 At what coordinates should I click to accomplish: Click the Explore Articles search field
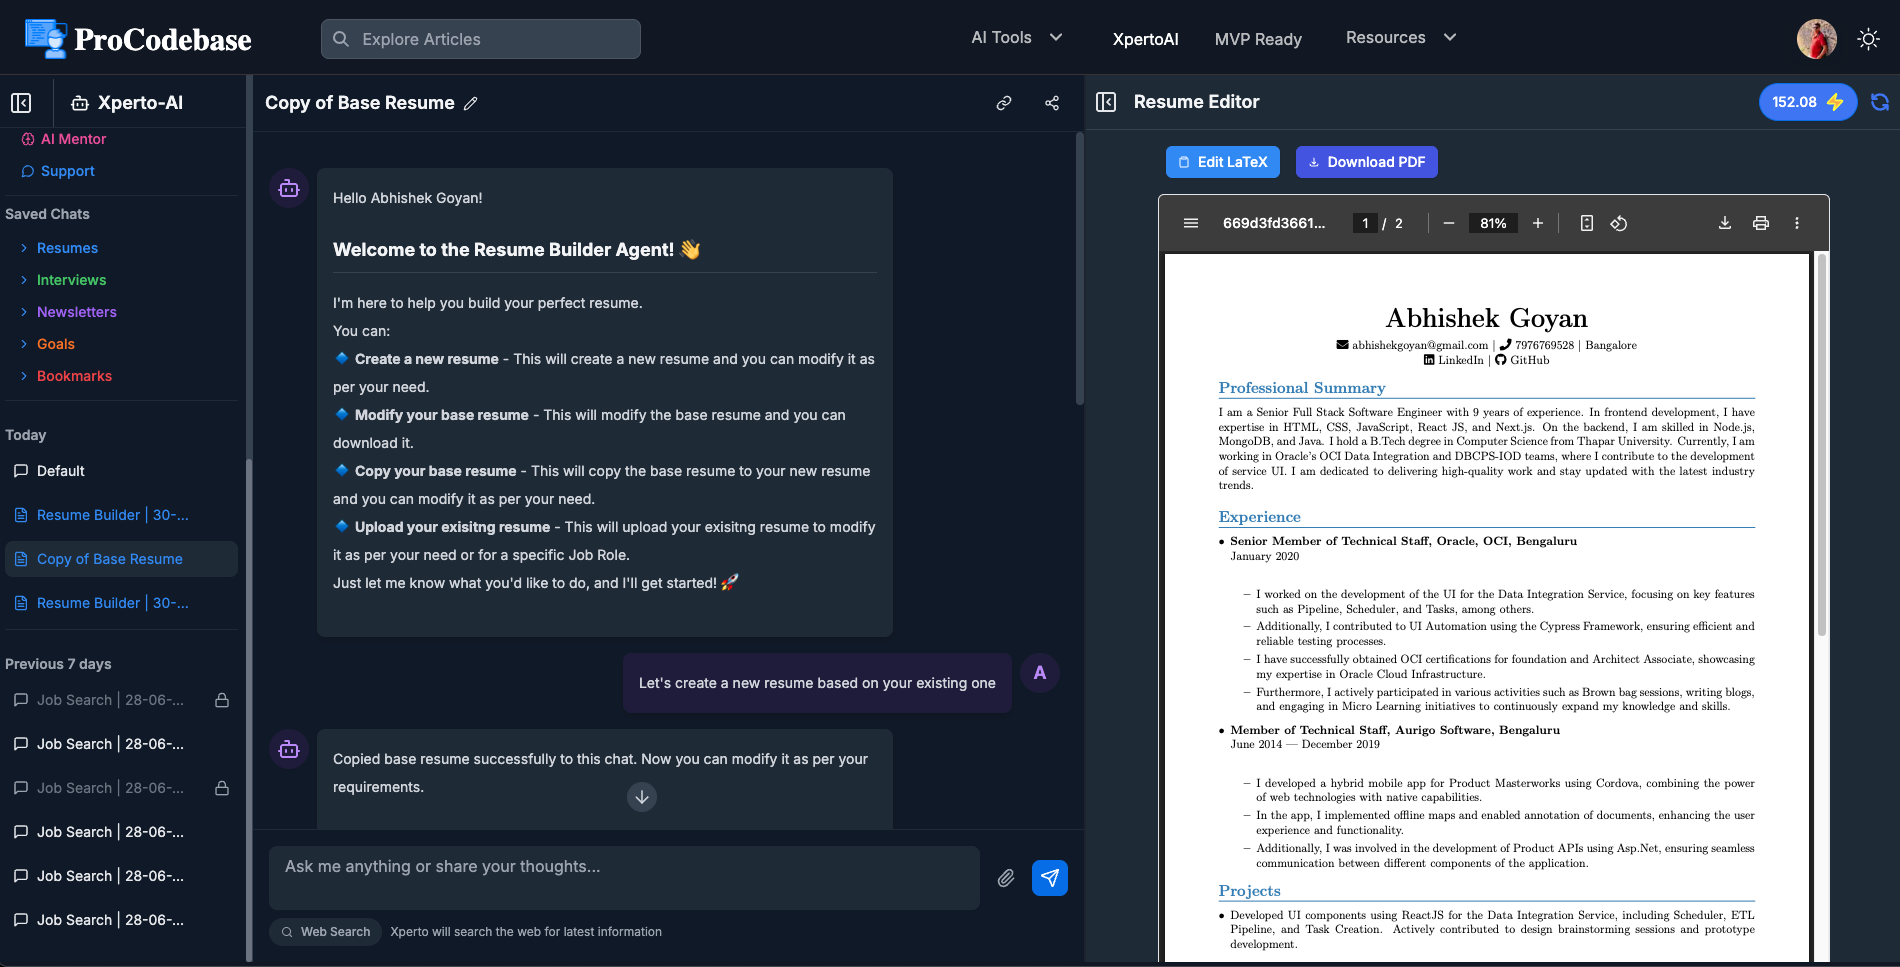tap(481, 39)
